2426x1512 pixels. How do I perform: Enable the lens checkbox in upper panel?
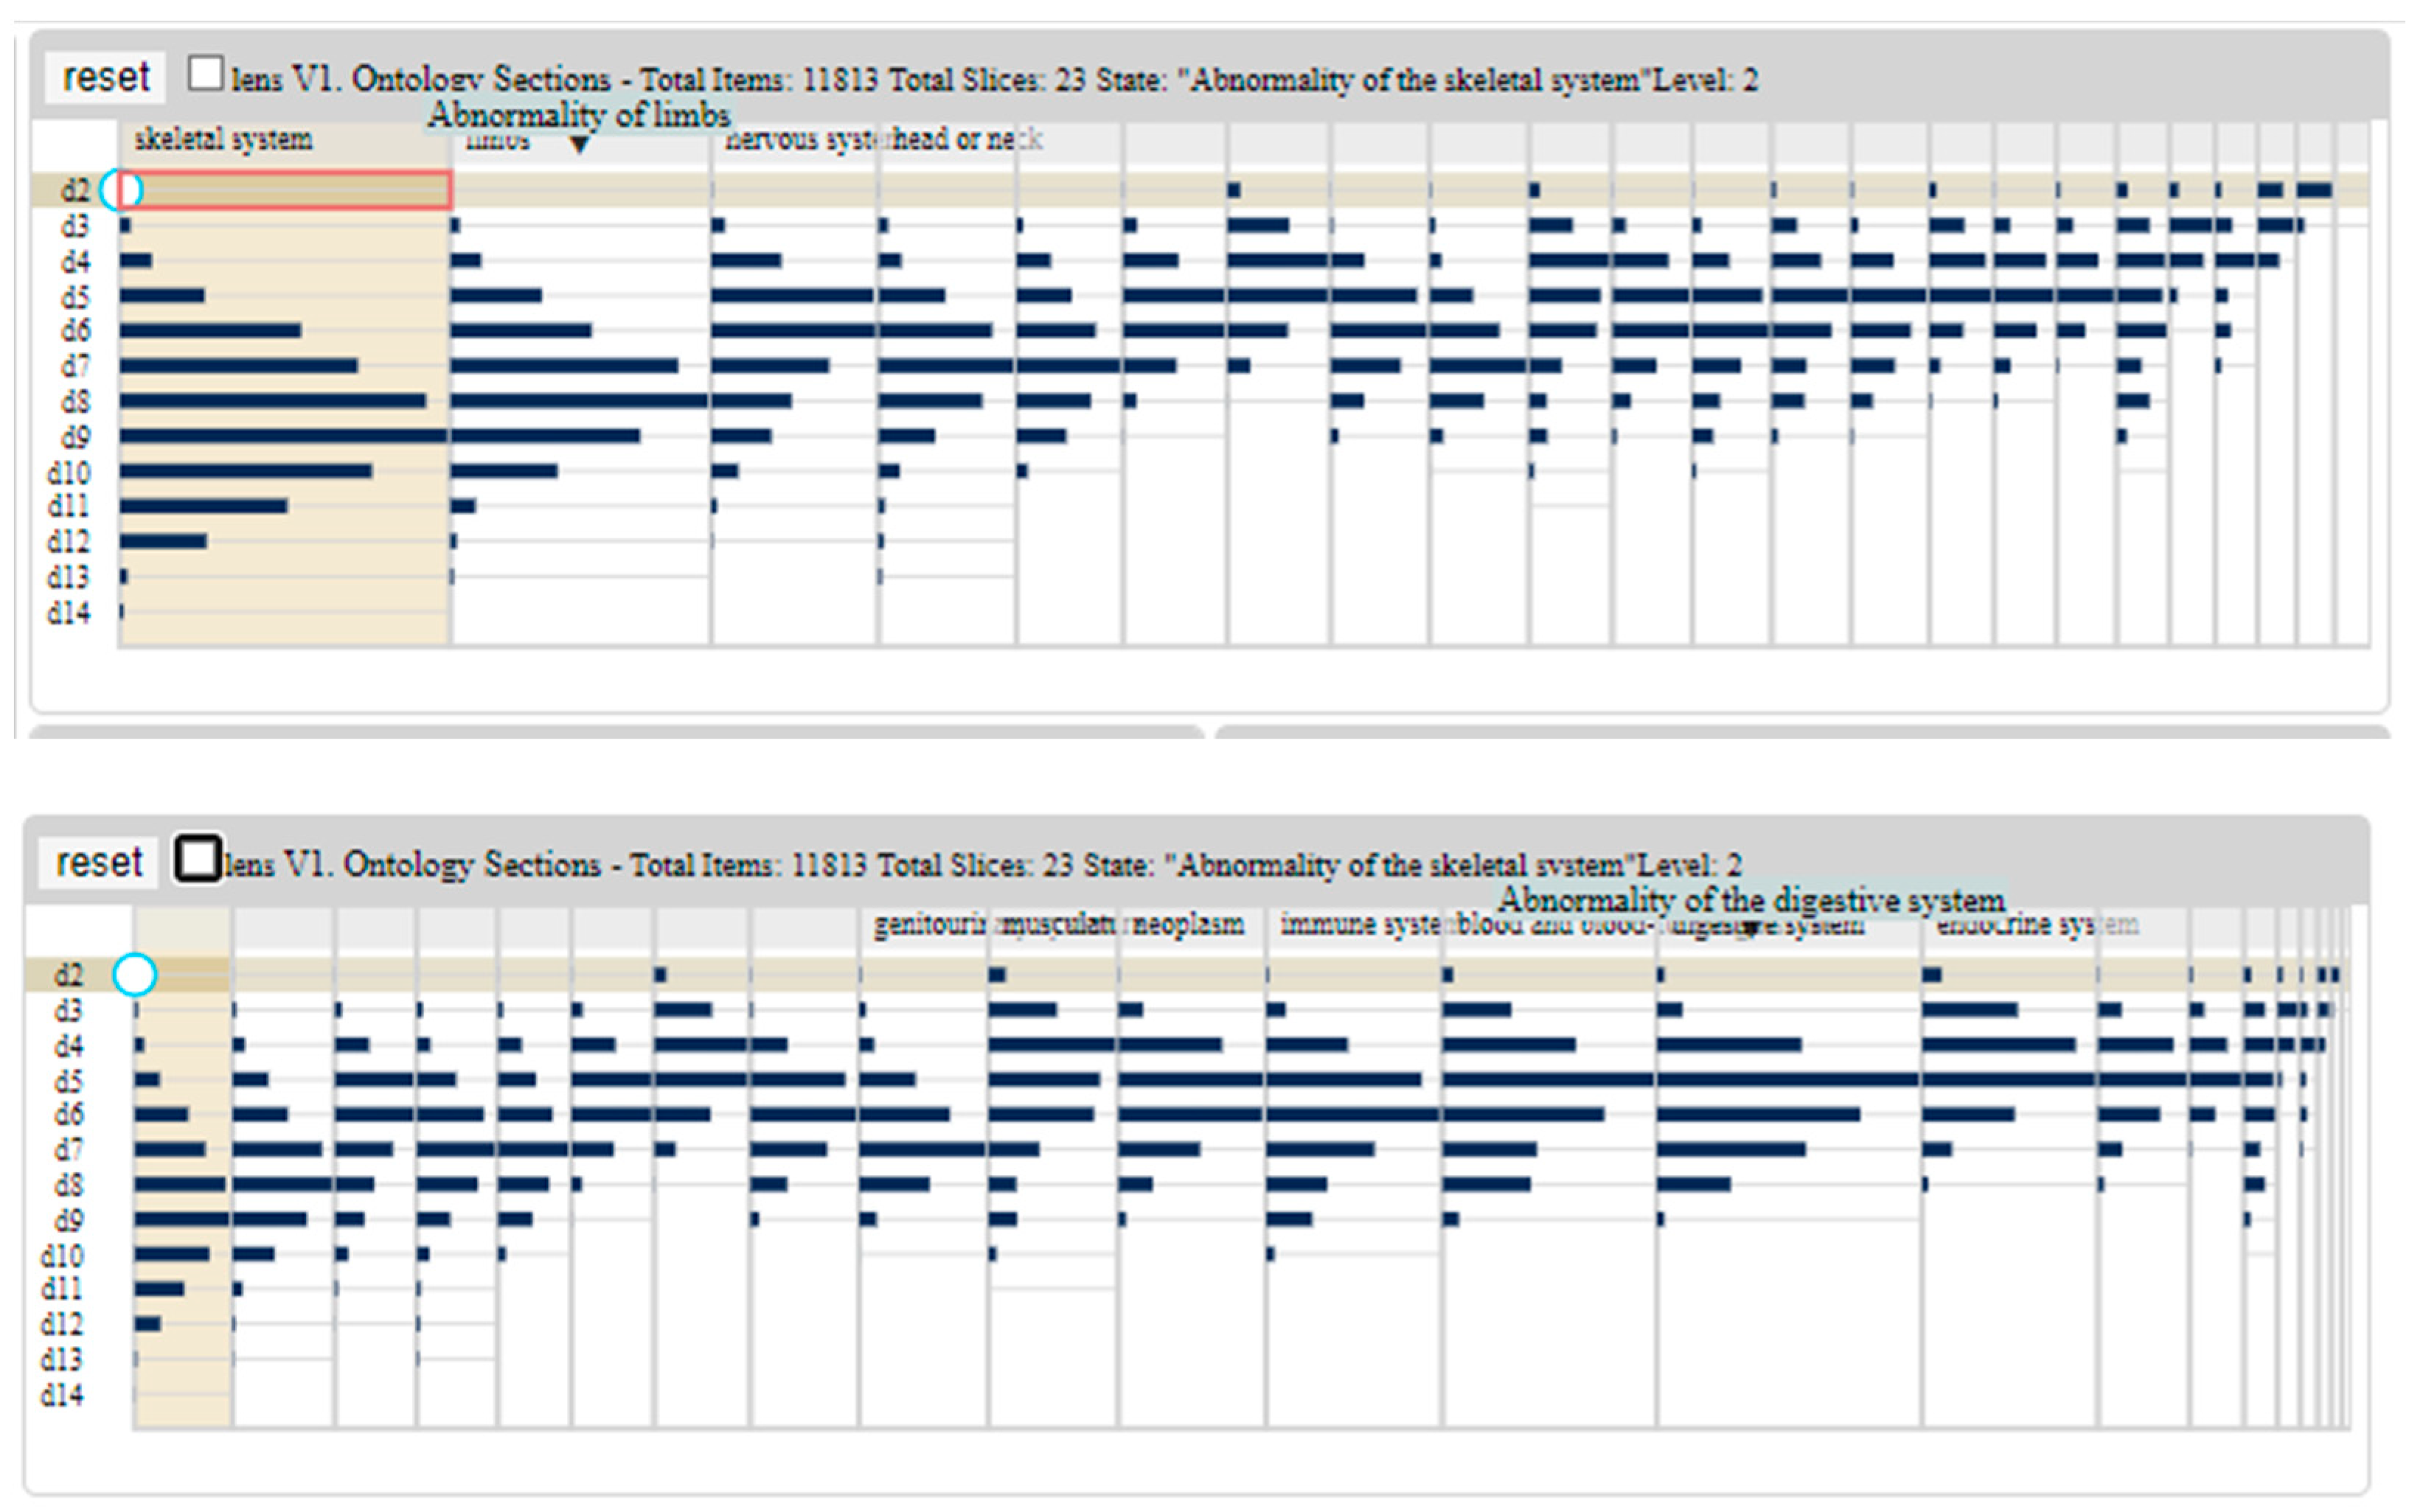tap(205, 73)
